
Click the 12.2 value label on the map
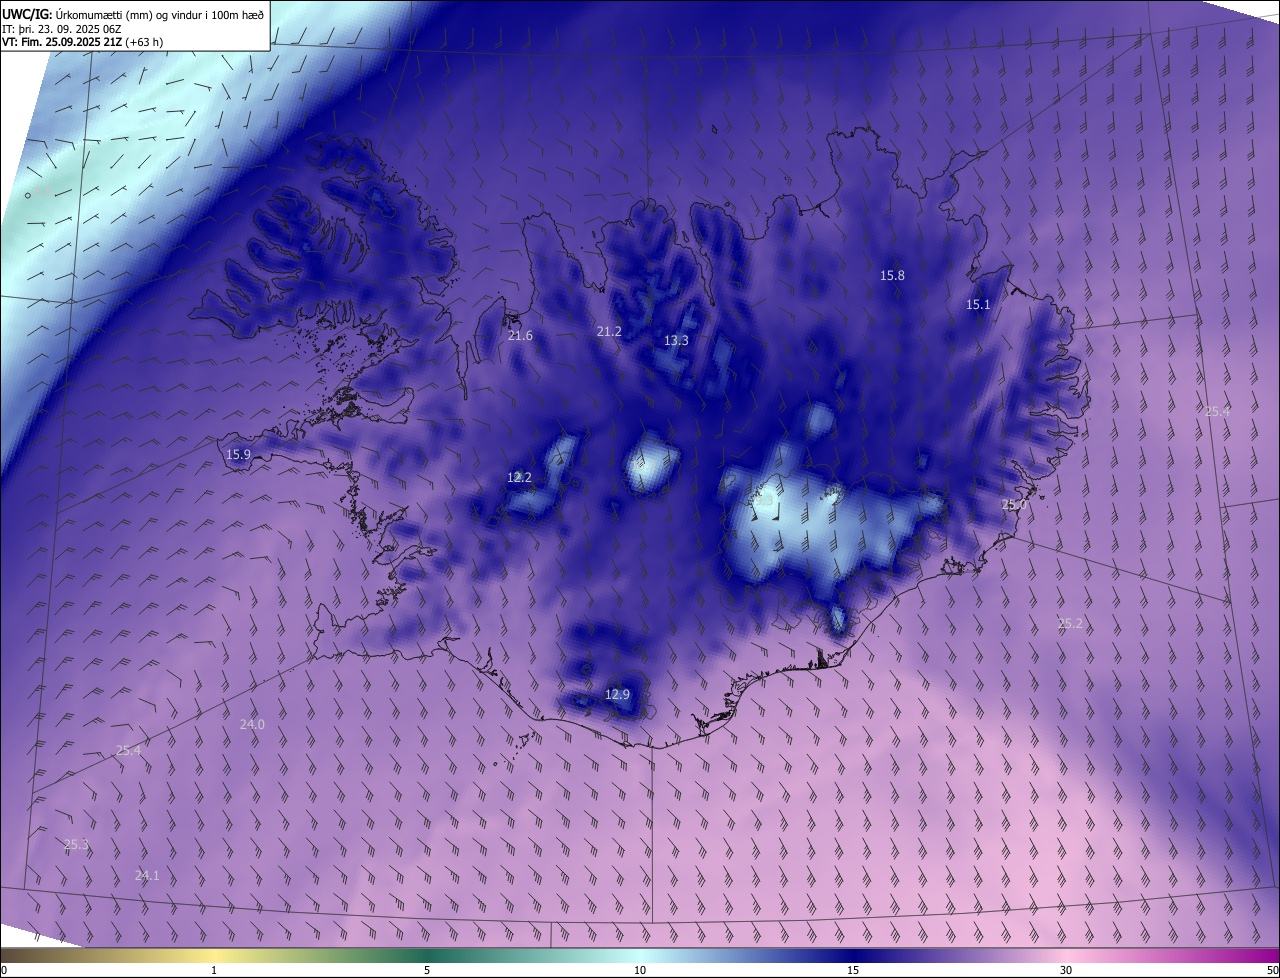[519, 478]
